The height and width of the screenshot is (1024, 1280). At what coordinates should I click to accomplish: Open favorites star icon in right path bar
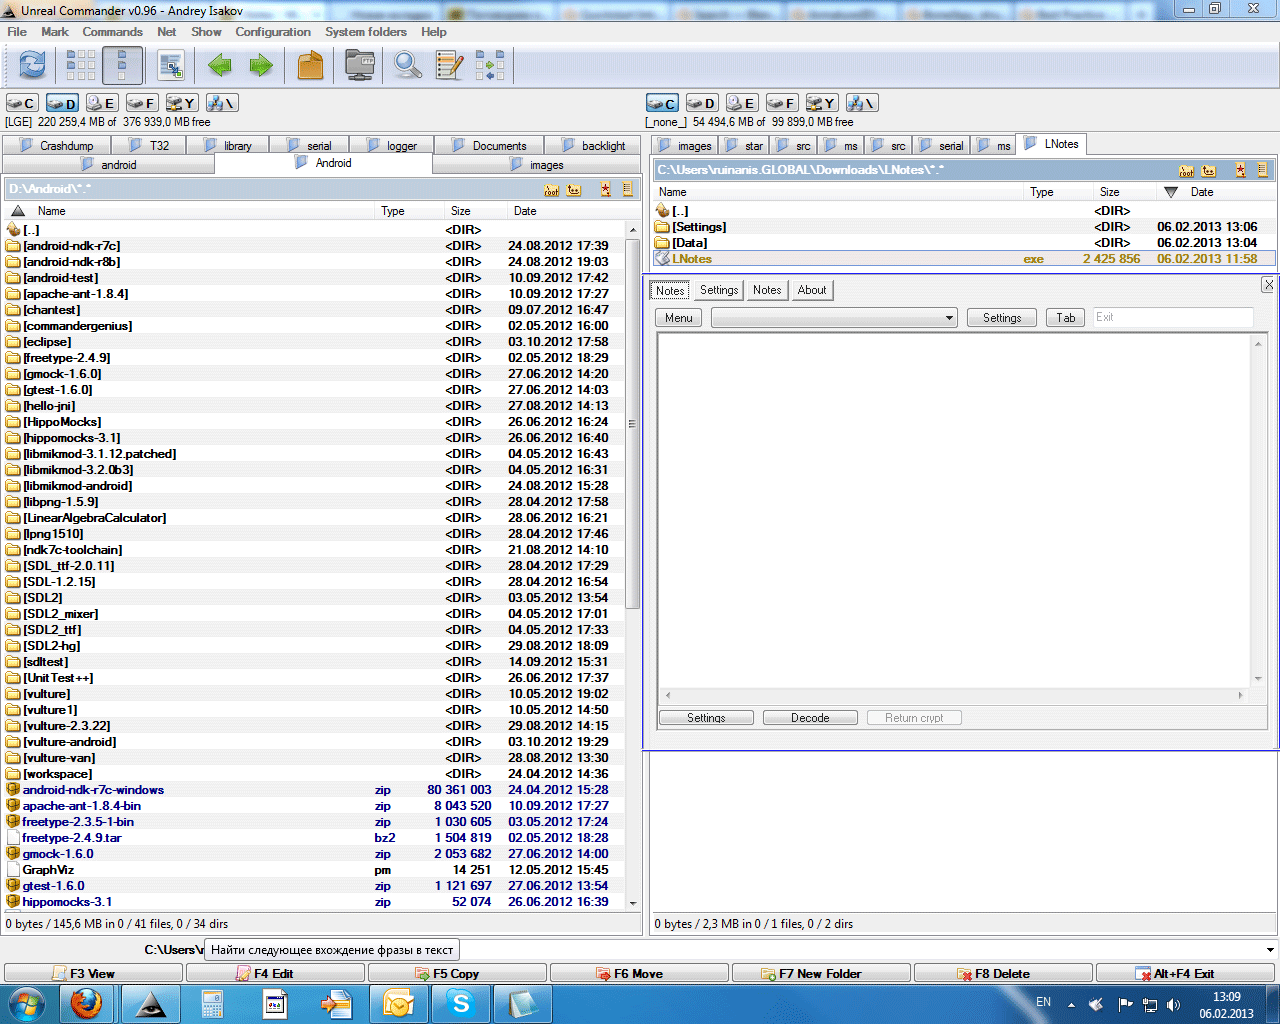(x=1240, y=170)
